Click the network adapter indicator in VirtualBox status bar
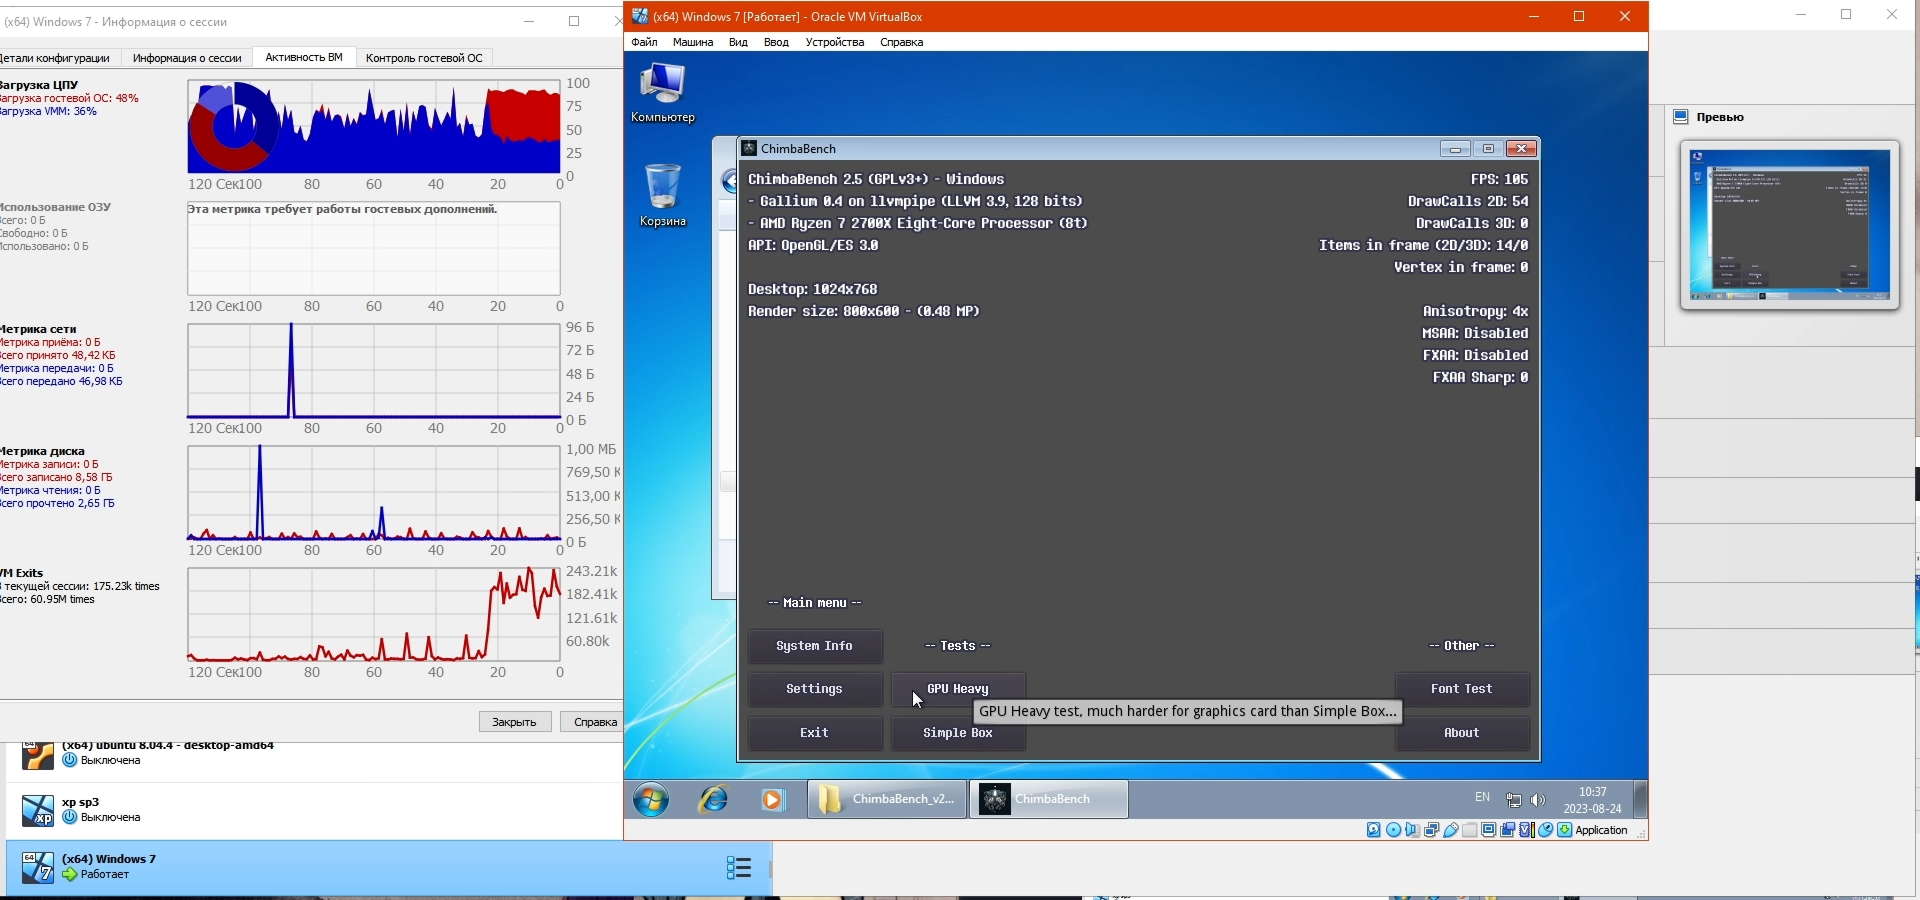 [x=1431, y=830]
